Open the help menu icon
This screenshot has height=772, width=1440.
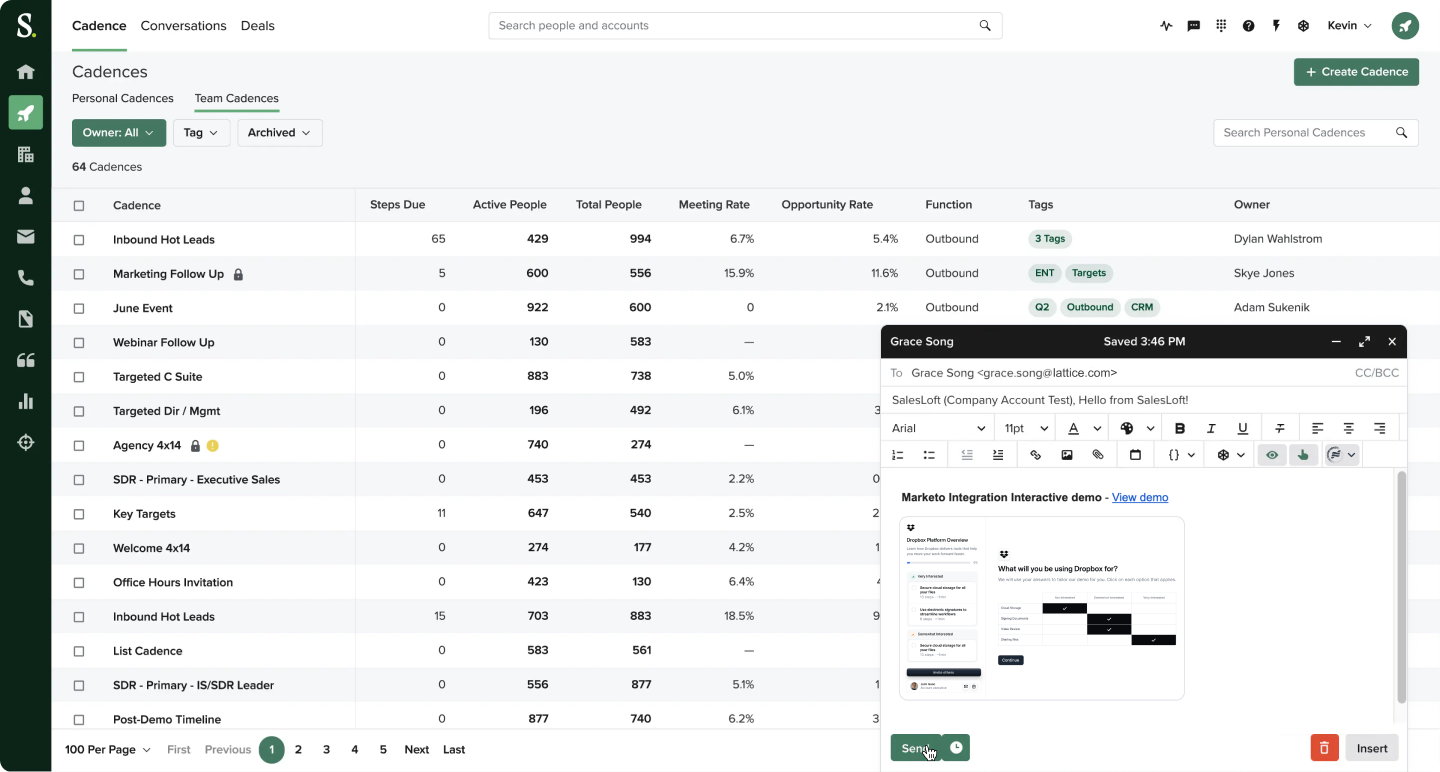pos(1248,25)
